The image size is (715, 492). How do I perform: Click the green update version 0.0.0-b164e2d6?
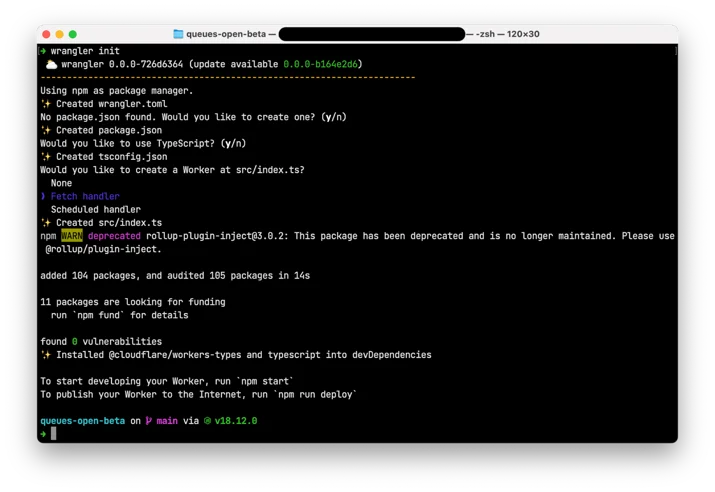pos(321,64)
